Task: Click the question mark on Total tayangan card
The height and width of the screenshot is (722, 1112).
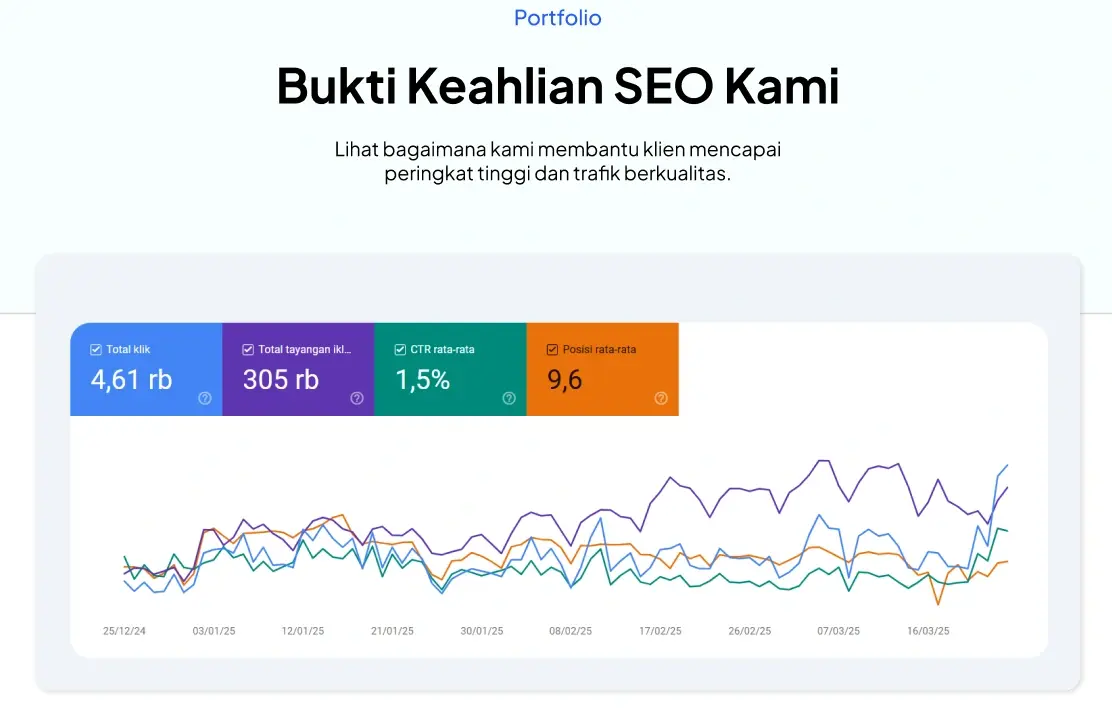Action: 356,398
